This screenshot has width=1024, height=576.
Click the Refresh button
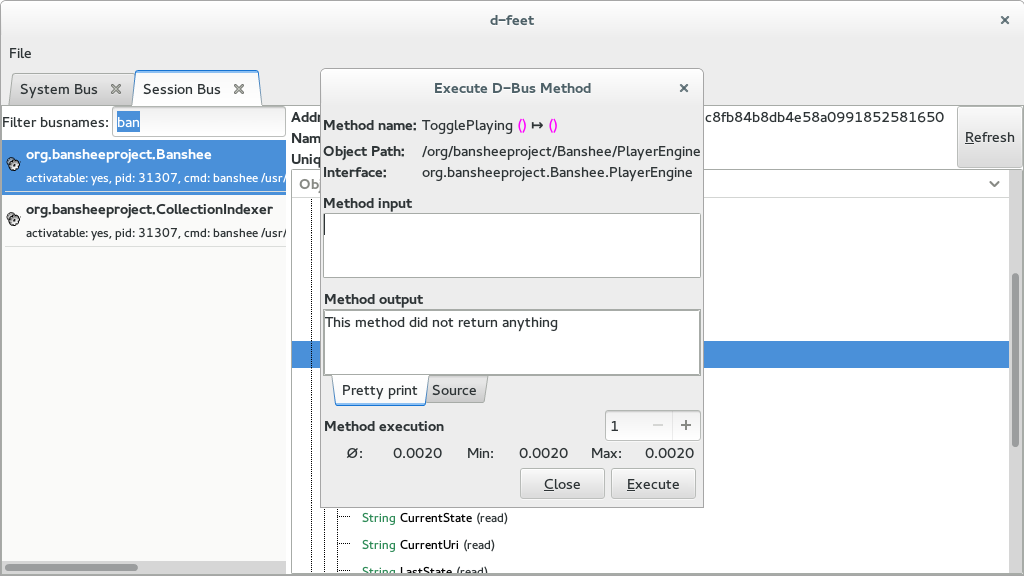click(x=989, y=137)
